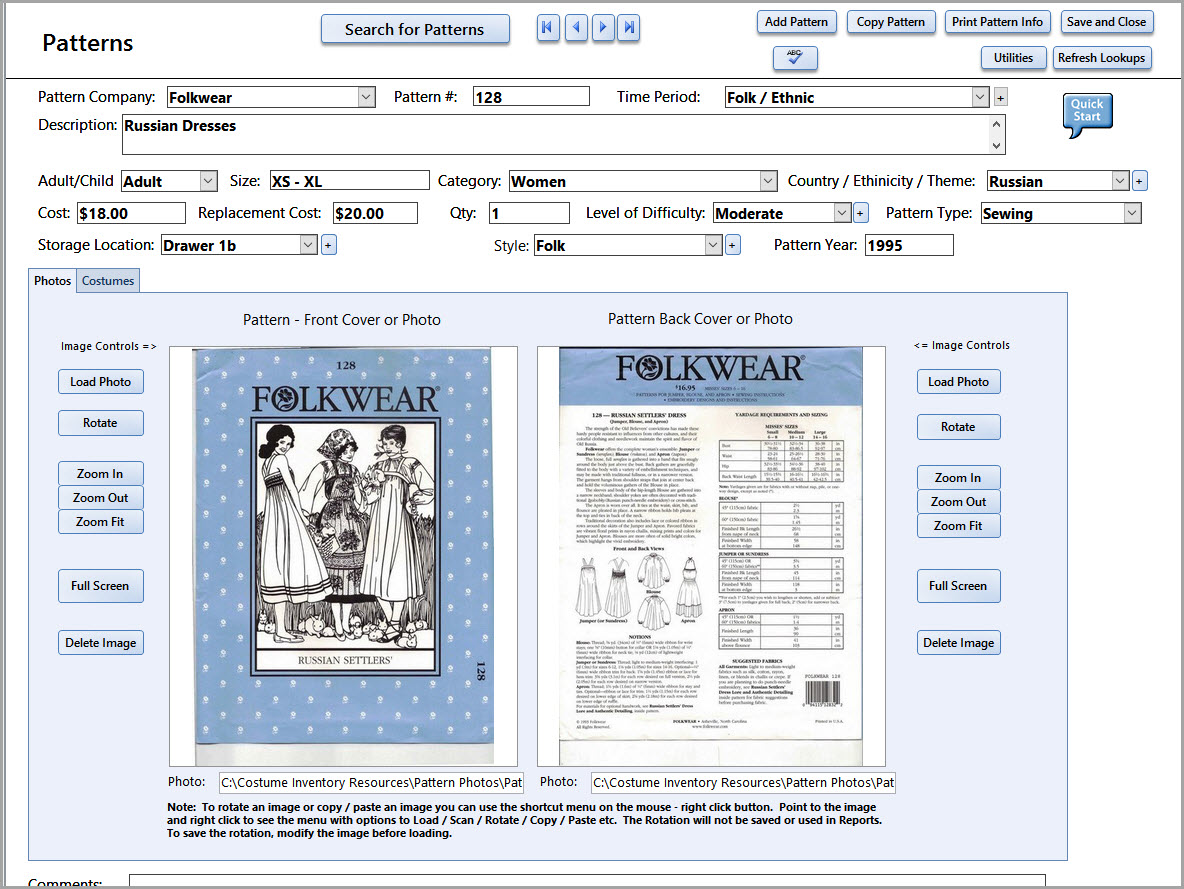Rotate the back cover image
Image resolution: width=1184 pixels, height=889 pixels.
958,427
